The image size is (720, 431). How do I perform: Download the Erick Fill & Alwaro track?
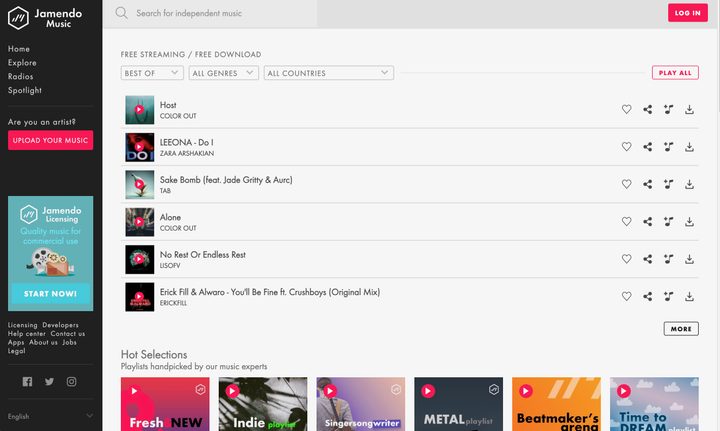(x=689, y=297)
